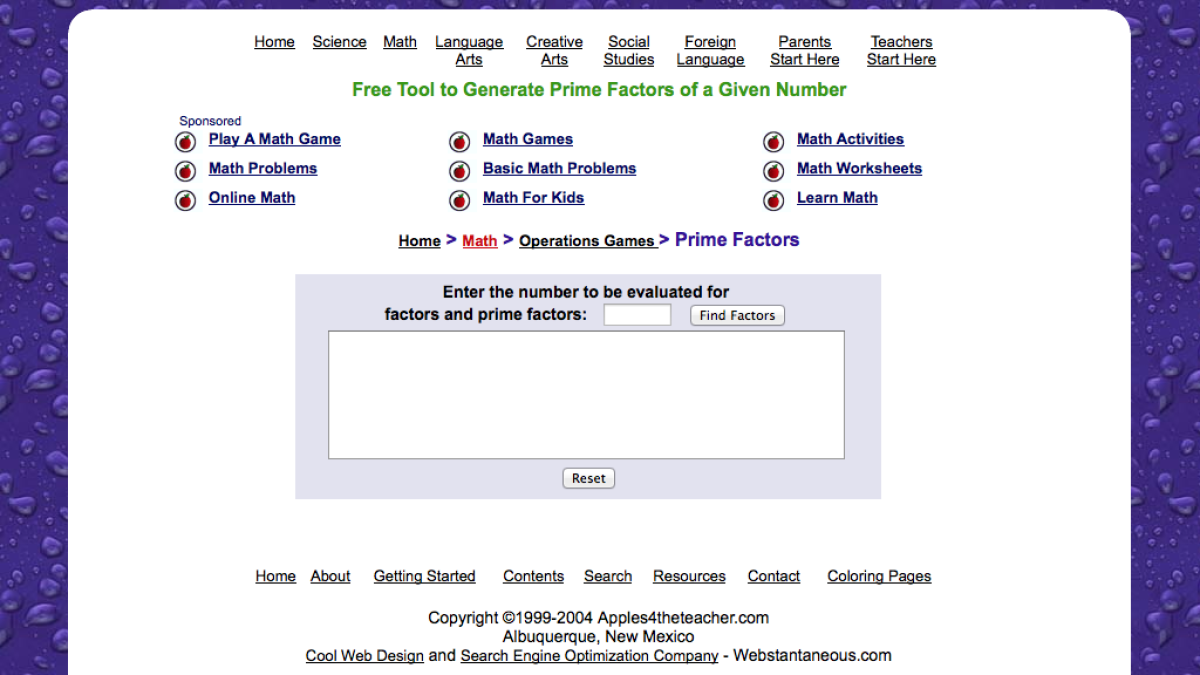
Task: Click the apple icon next to Learn Math
Action: (x=773, y=199)
